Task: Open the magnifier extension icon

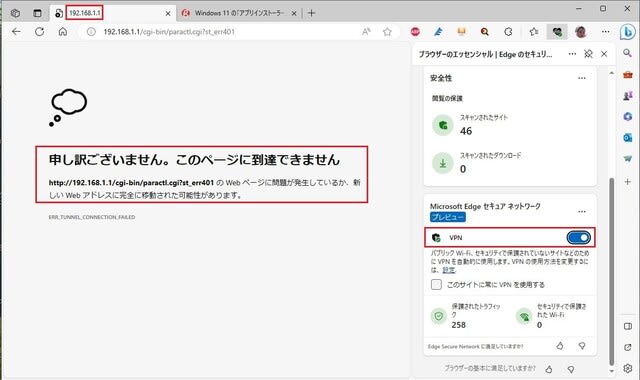Action: [484, 31]
